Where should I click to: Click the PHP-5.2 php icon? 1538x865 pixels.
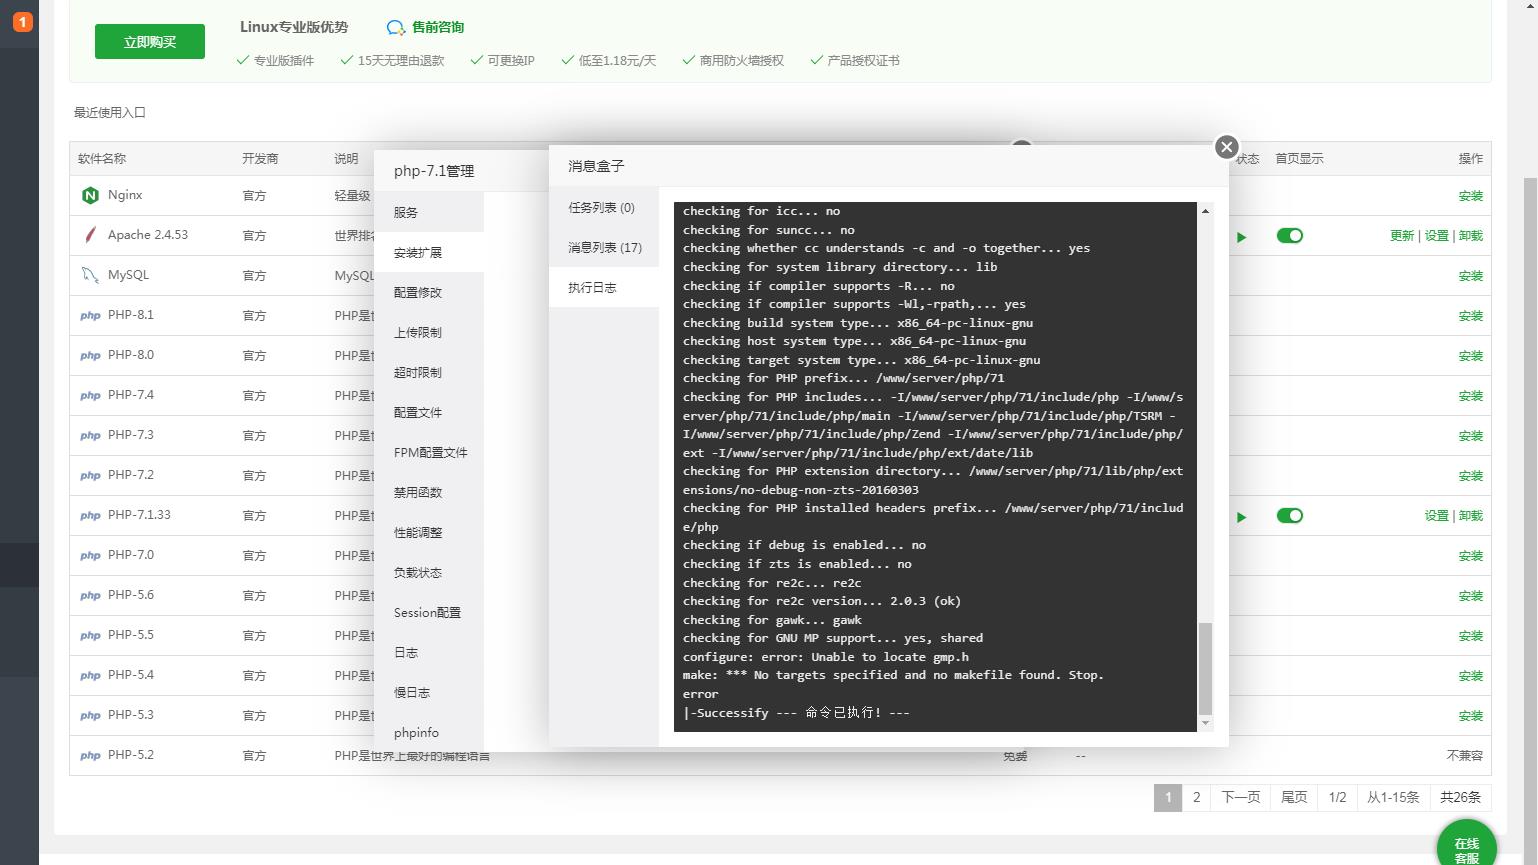90,755
